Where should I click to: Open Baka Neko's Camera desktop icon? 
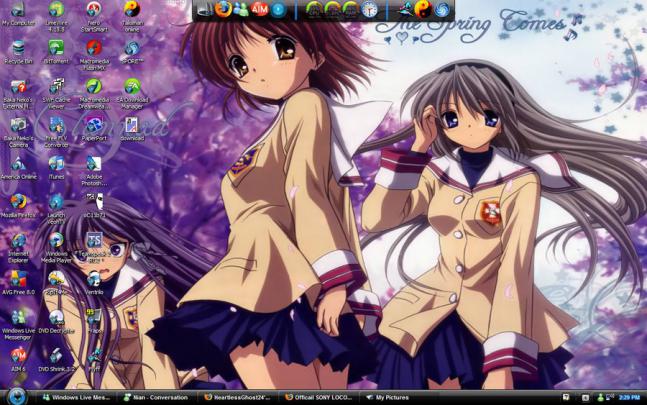point(18,132)
